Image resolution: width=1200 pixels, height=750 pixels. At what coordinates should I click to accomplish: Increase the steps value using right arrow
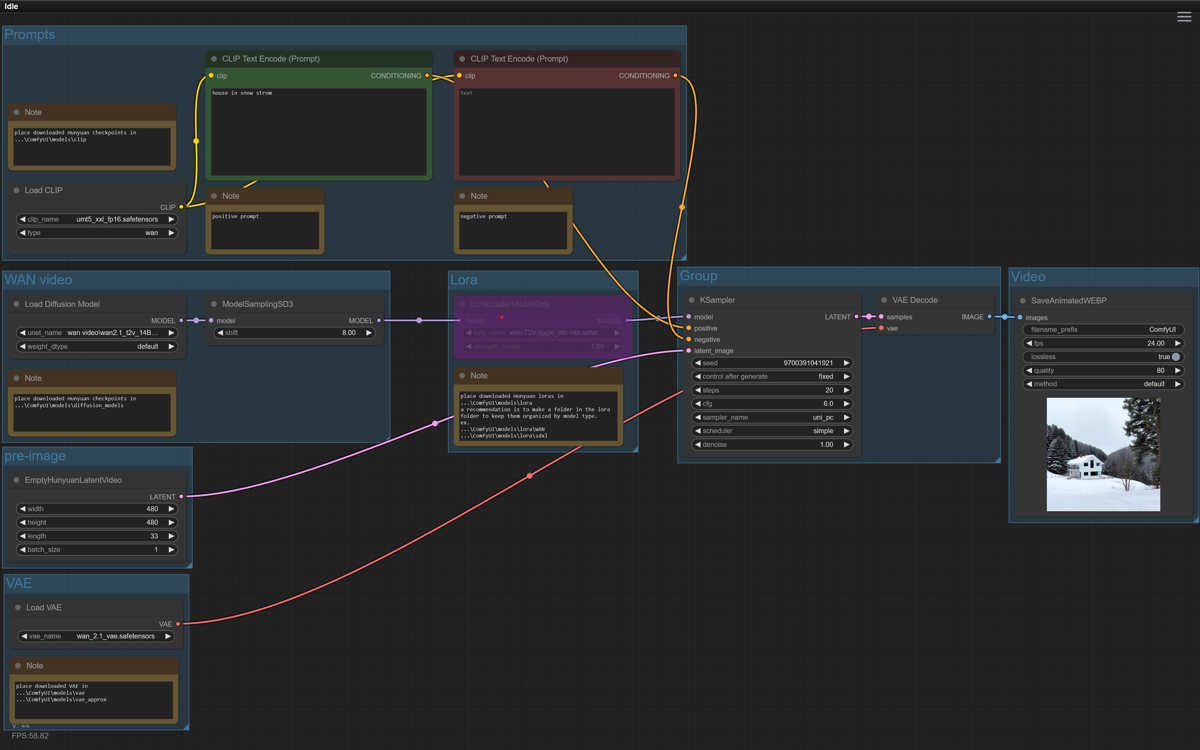(x=846, y=390)
